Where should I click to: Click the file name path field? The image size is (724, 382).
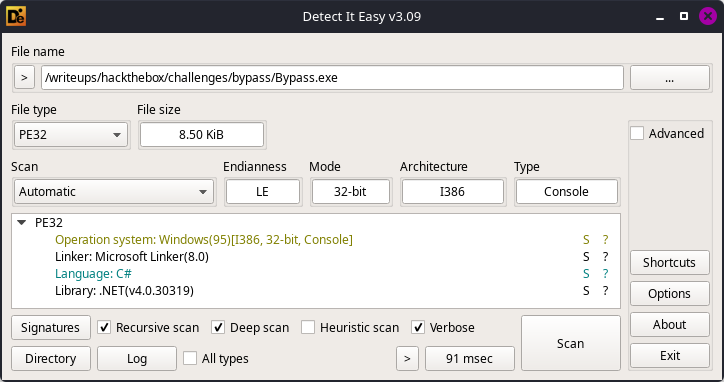point(332,78)
